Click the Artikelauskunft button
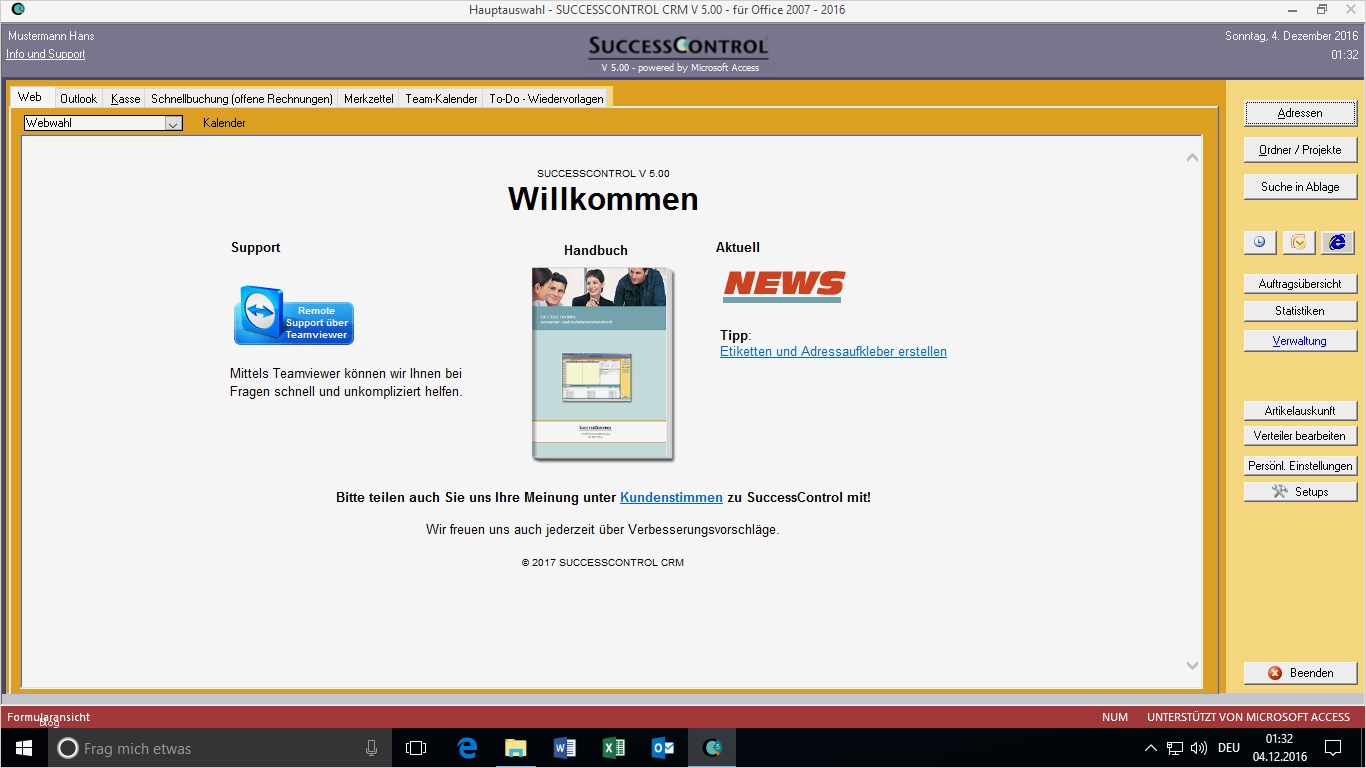The image size is (1366, 768). (1300, 411)
